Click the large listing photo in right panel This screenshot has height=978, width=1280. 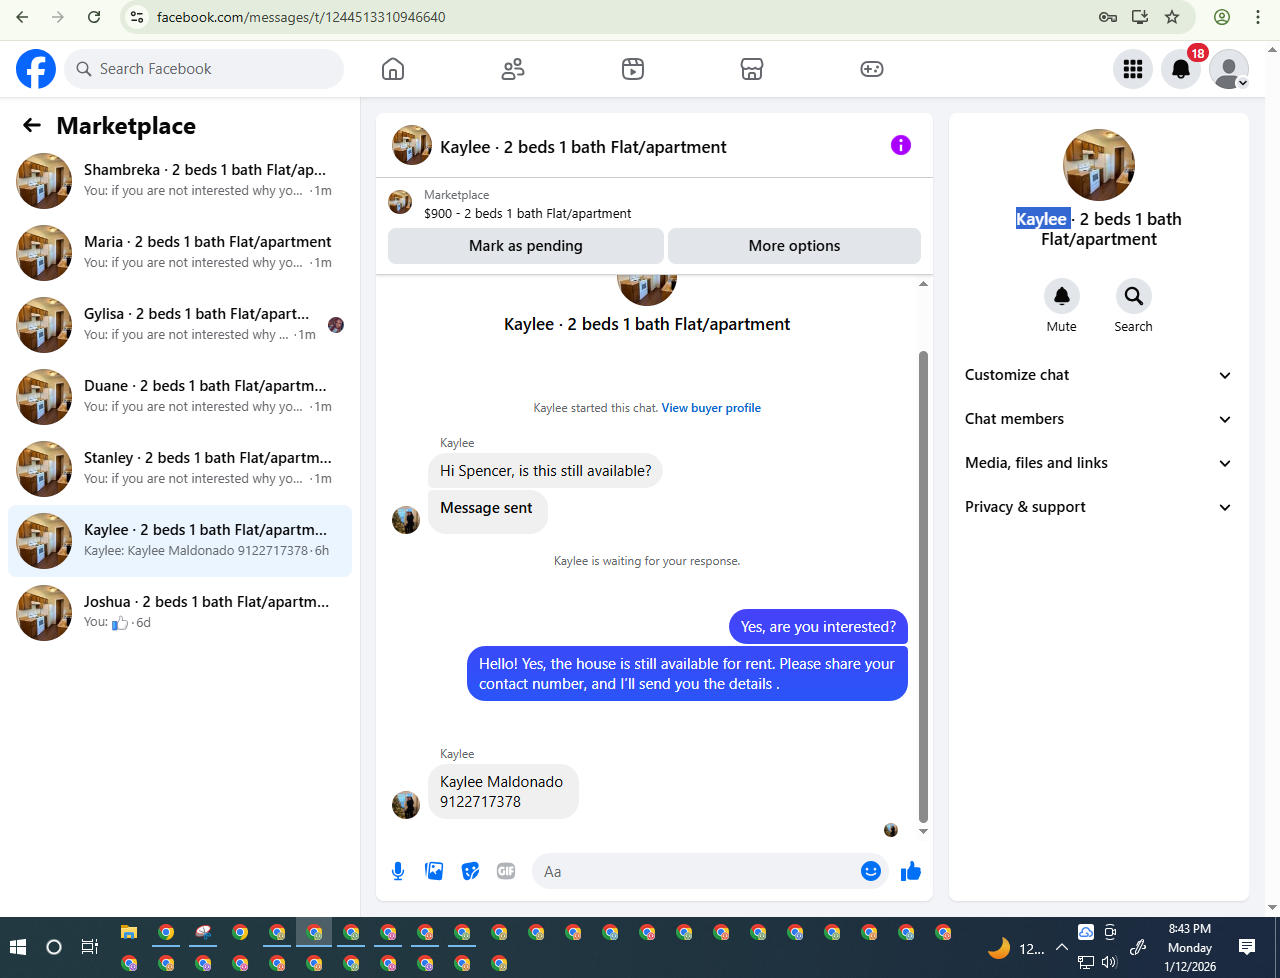click(x=1099, y=165)
